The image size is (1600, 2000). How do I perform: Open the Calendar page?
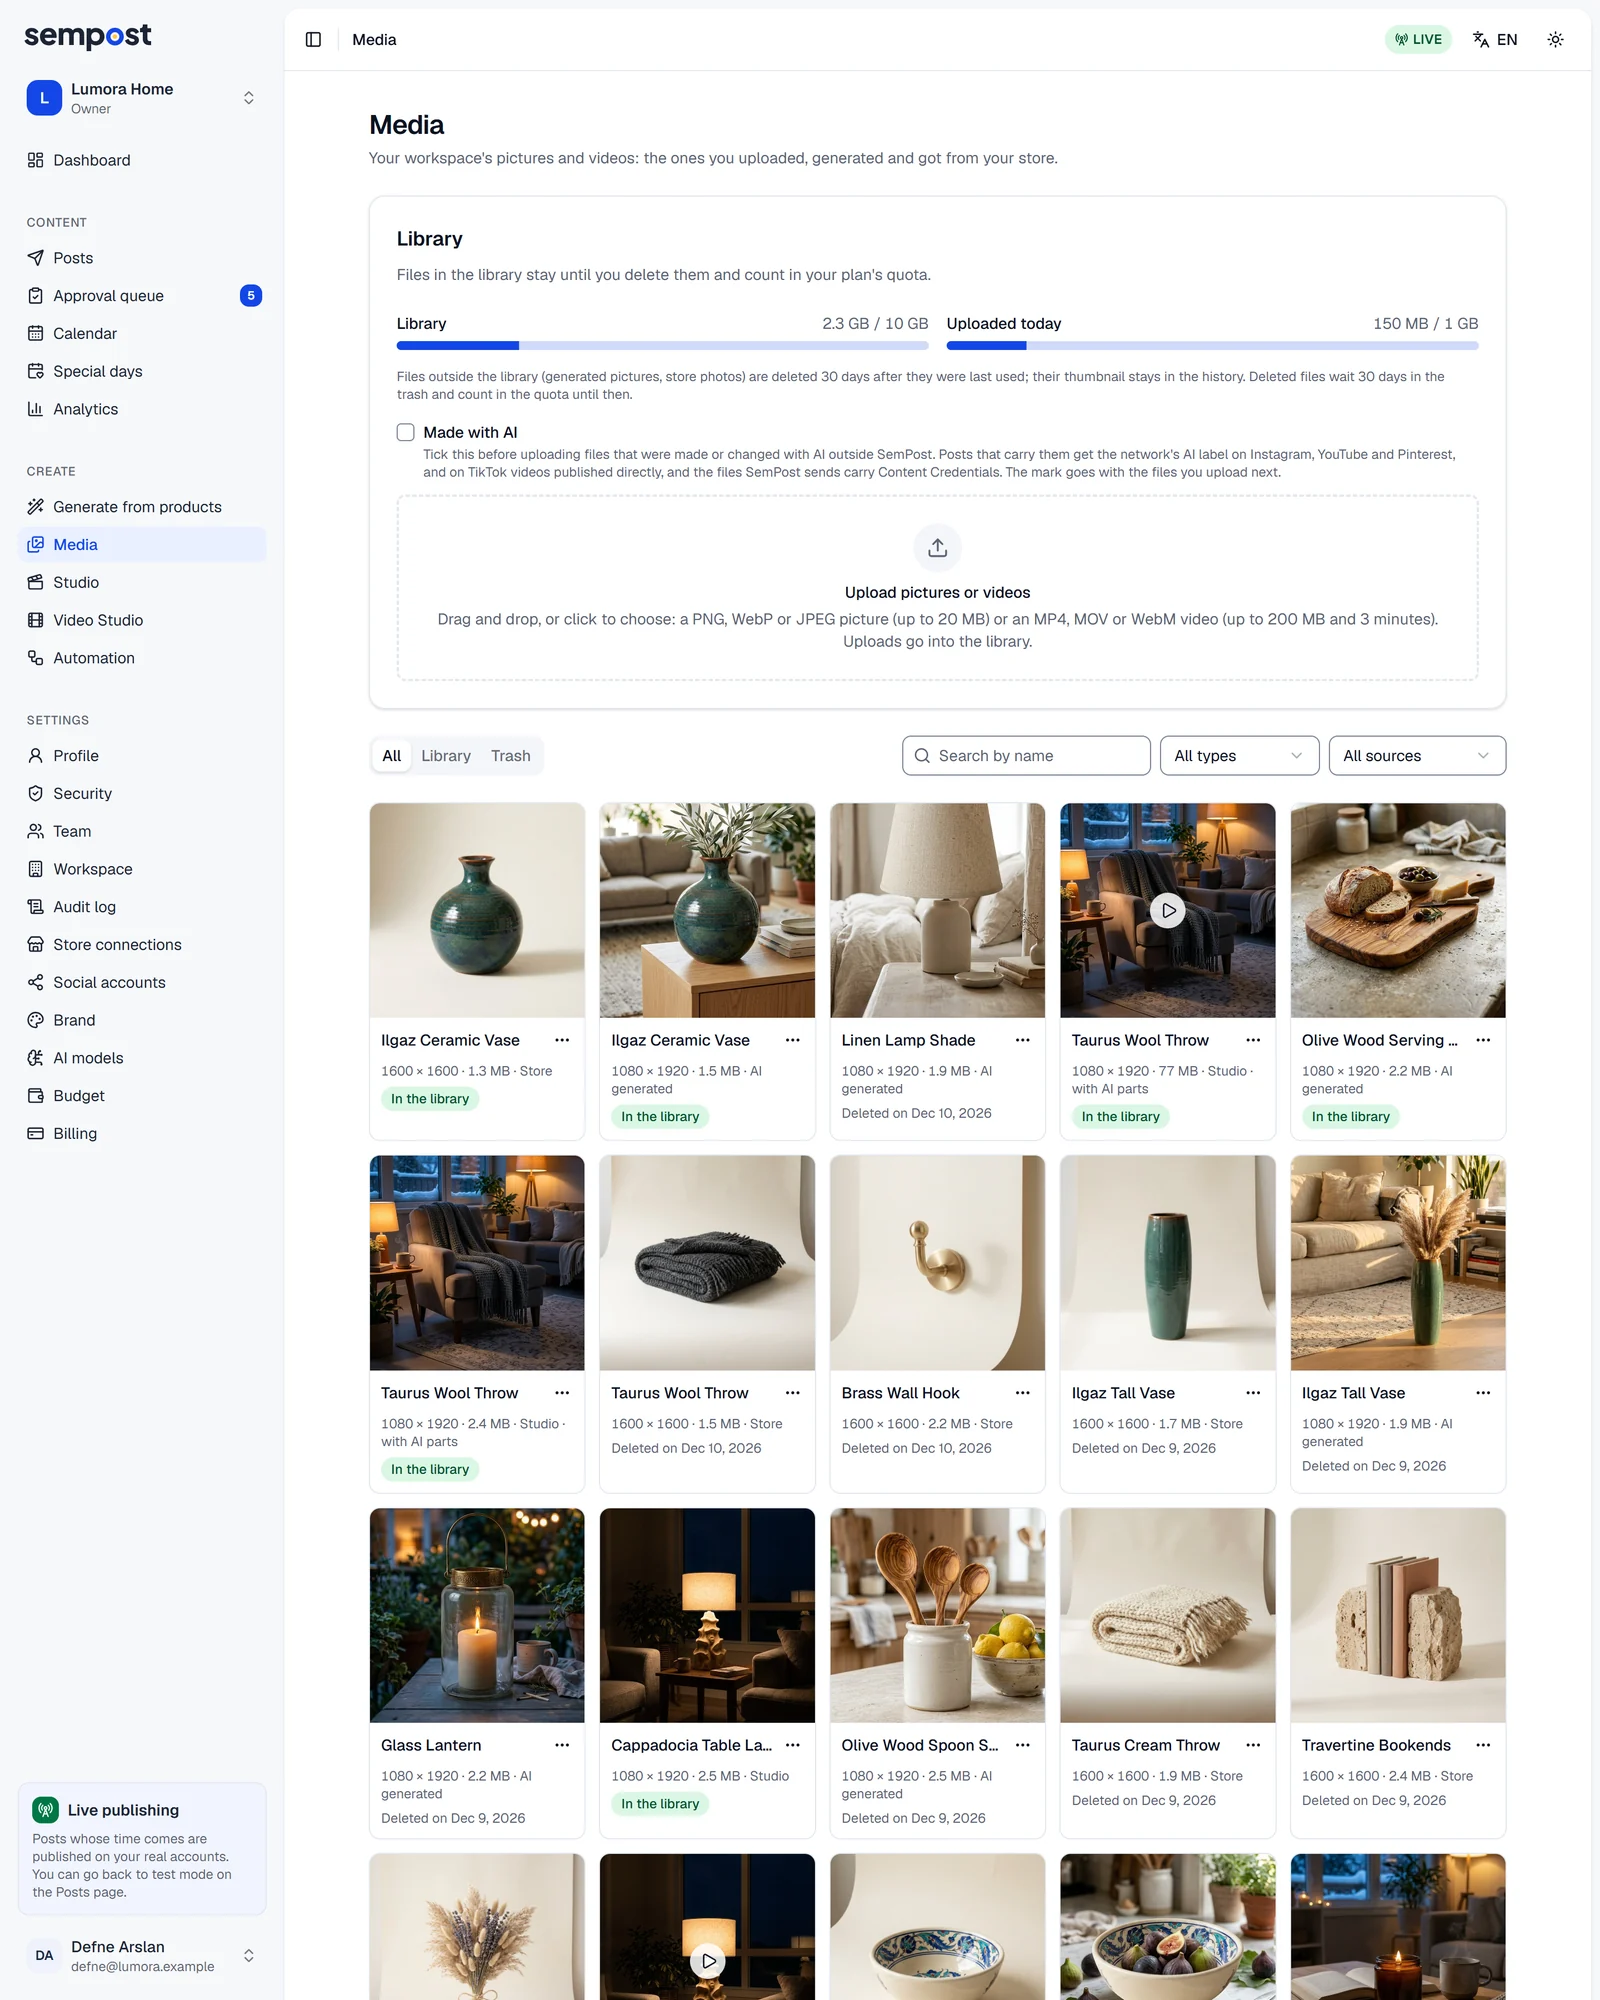(142, 334)
